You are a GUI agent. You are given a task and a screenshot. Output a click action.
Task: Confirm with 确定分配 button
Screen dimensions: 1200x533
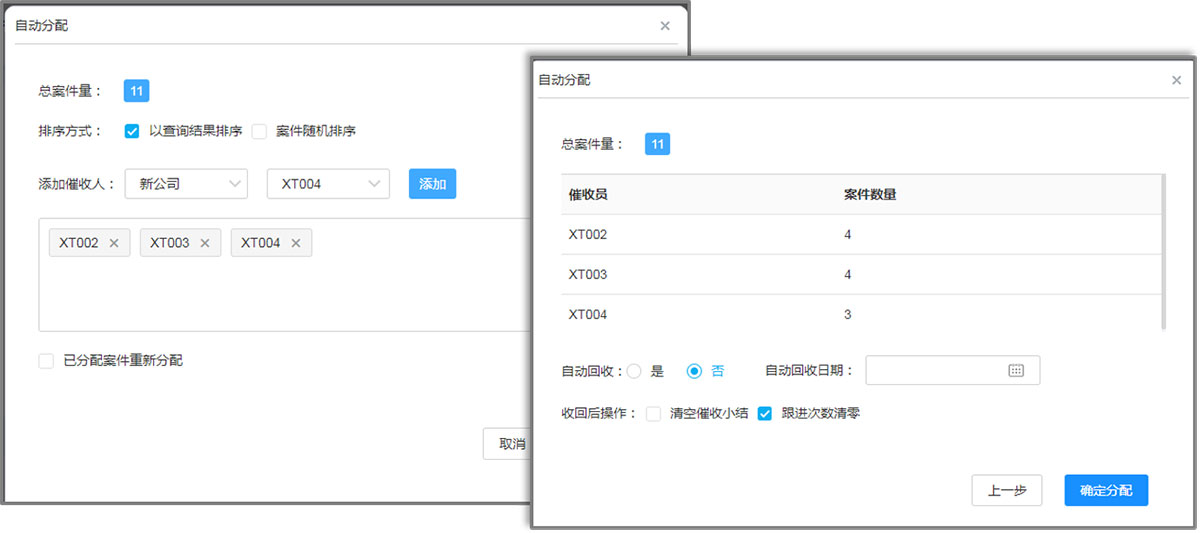(x=1106, y=491)
